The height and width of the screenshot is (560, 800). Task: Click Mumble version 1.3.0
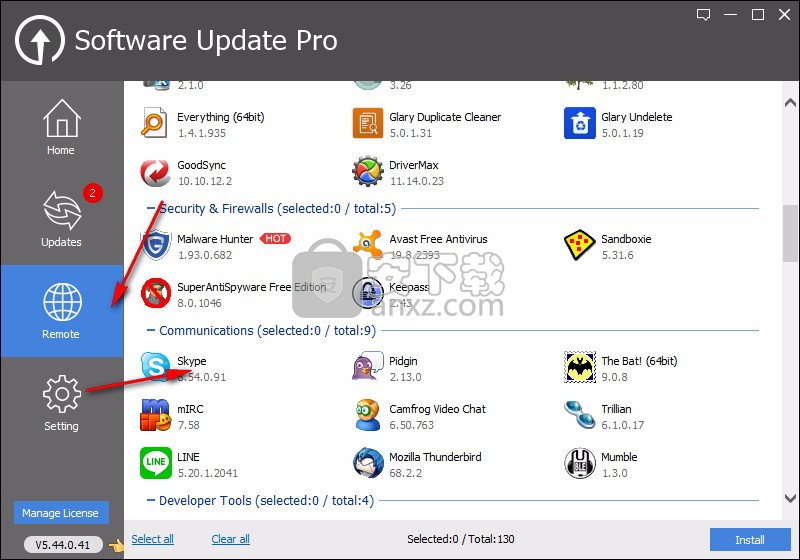tap(614, 473)
